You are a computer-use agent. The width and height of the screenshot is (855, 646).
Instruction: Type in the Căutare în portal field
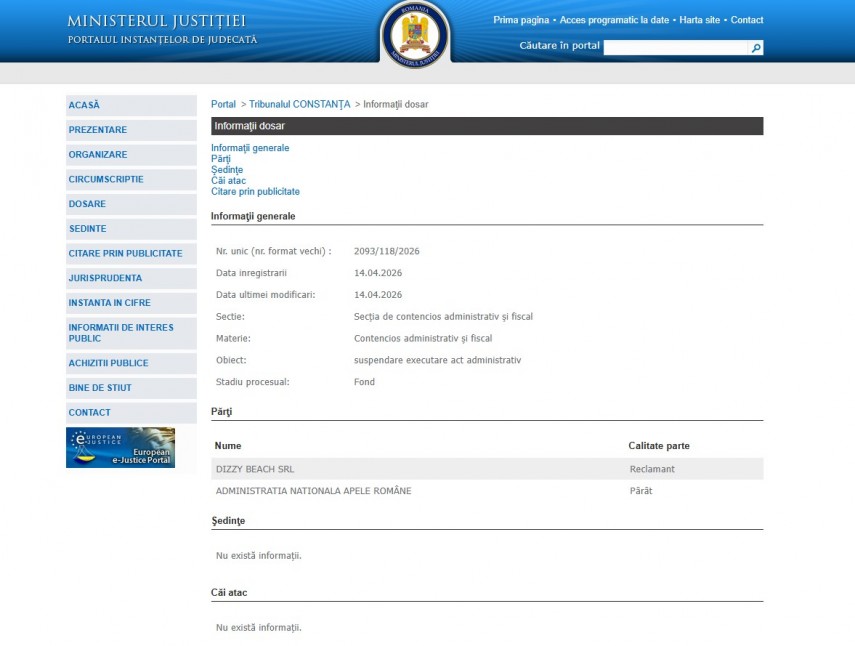[676, 48]
